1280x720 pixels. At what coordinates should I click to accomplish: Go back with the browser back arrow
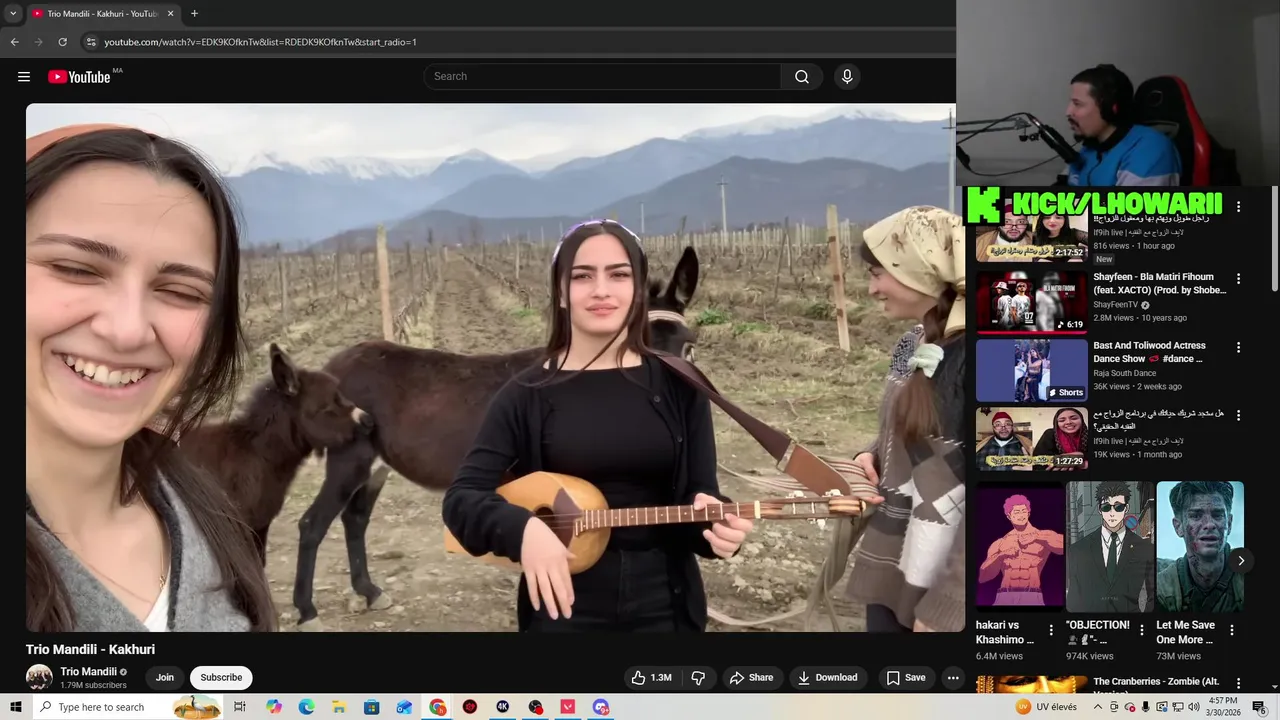click(x=14, y=42)
